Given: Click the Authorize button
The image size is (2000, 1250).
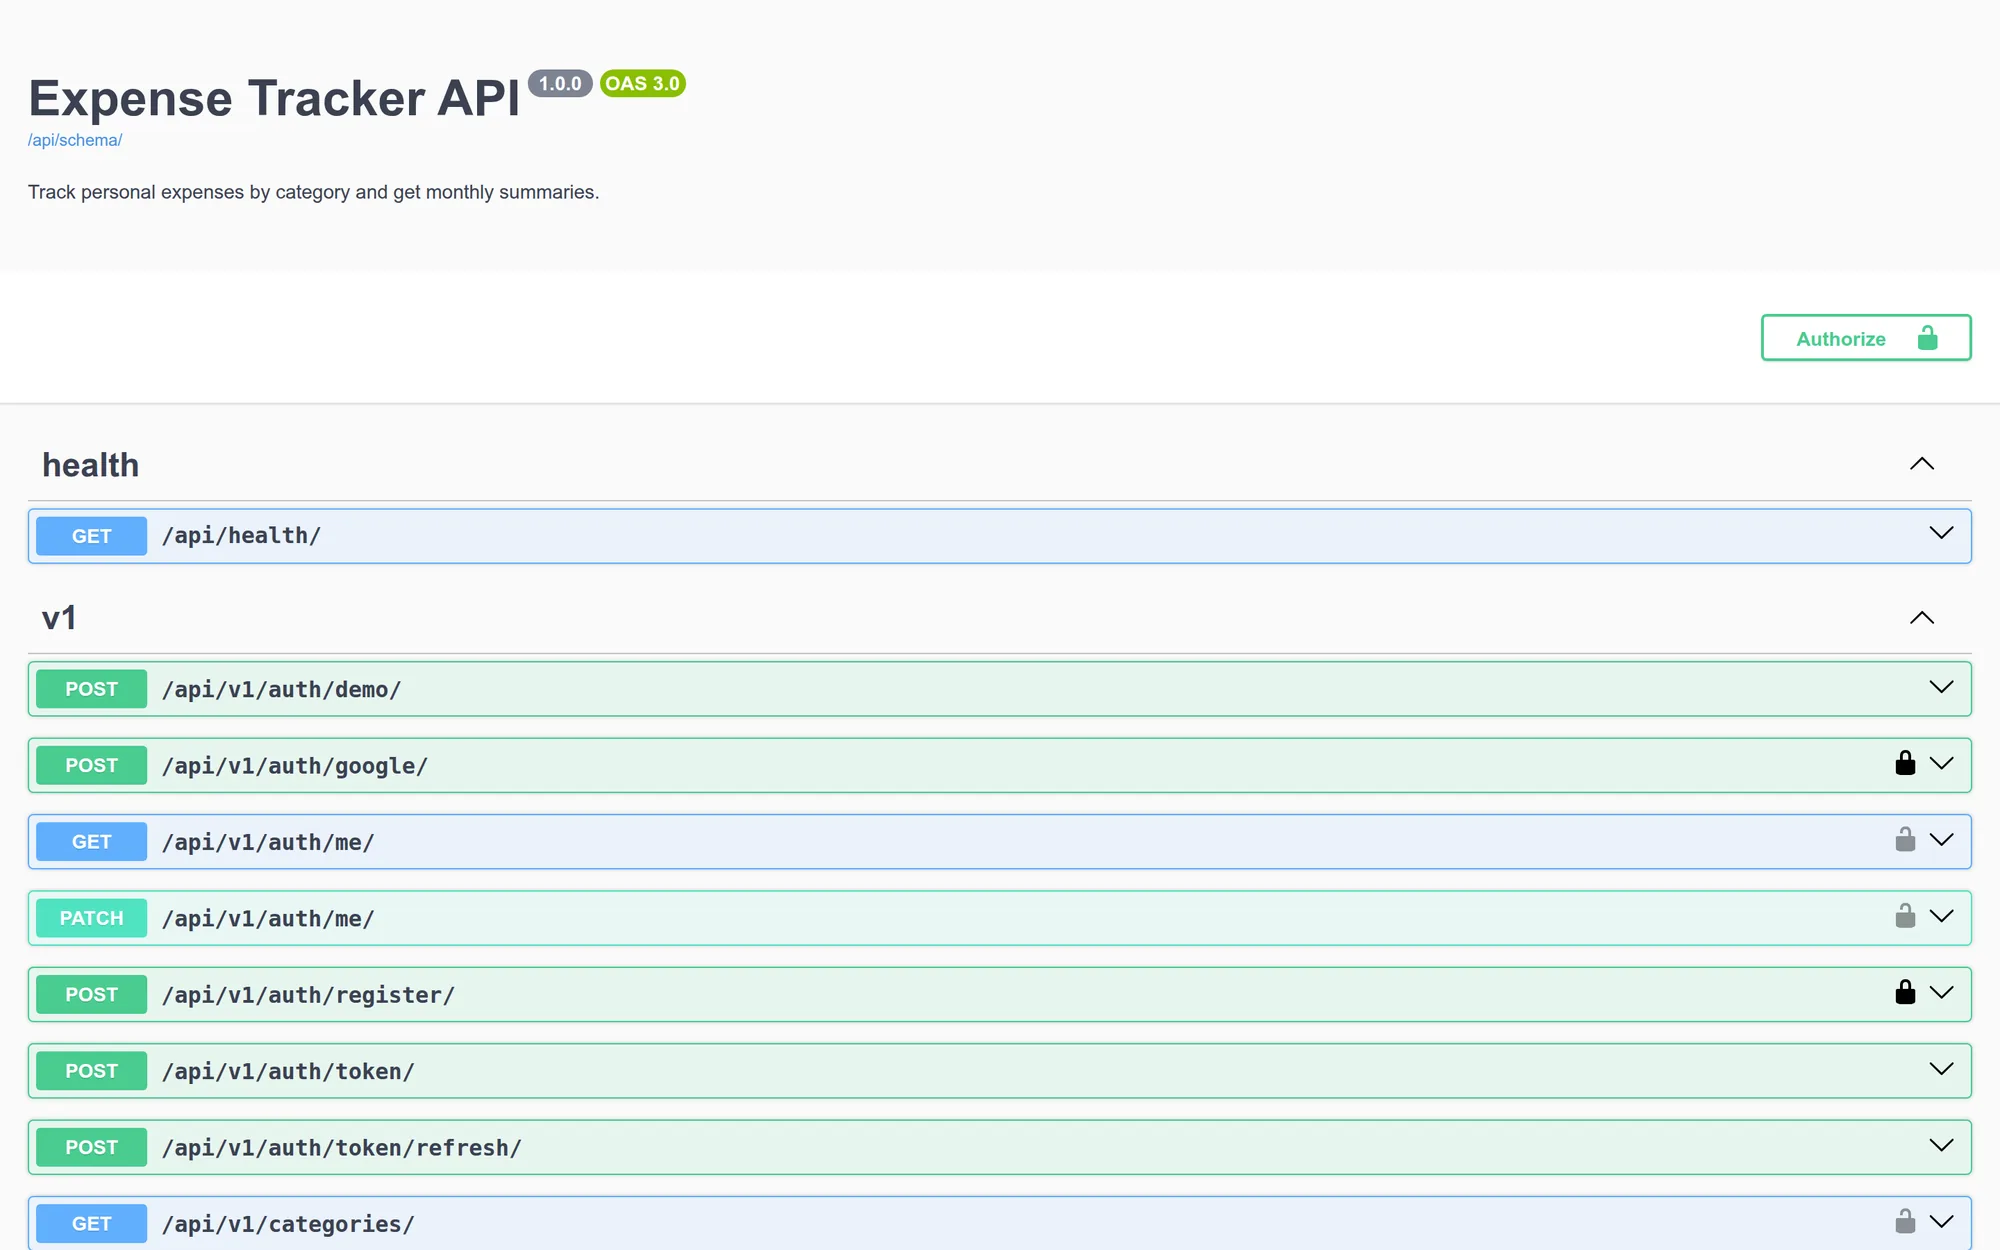Looking at the screenshot, I should [1866, 338].
